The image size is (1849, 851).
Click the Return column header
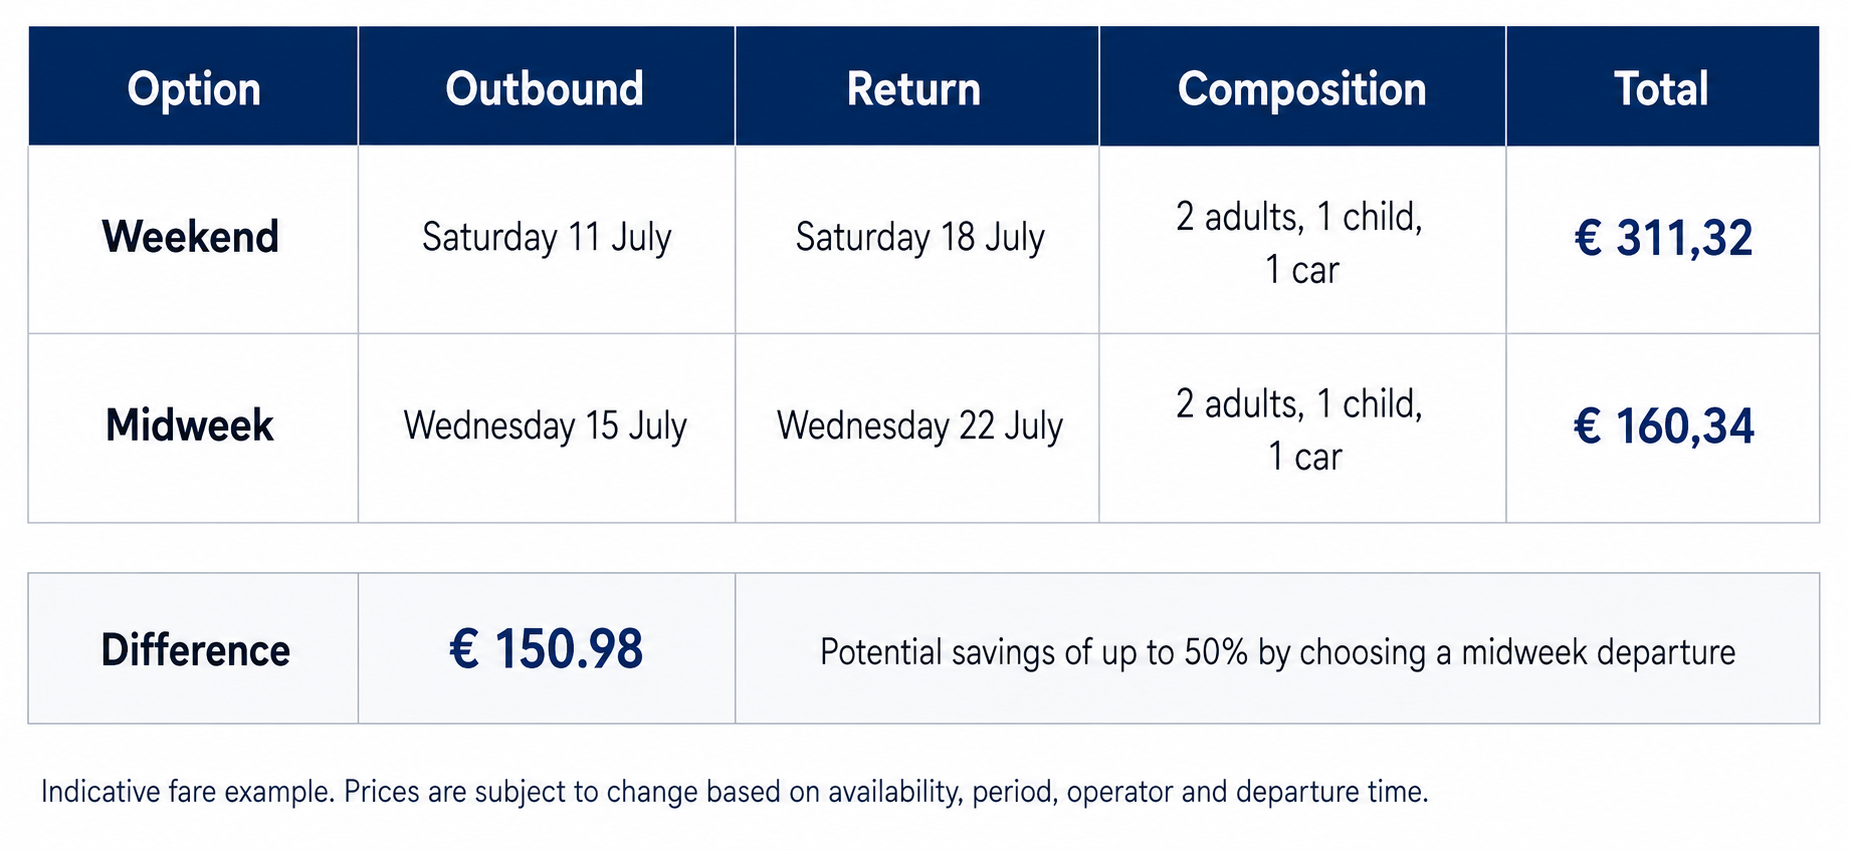914,89
